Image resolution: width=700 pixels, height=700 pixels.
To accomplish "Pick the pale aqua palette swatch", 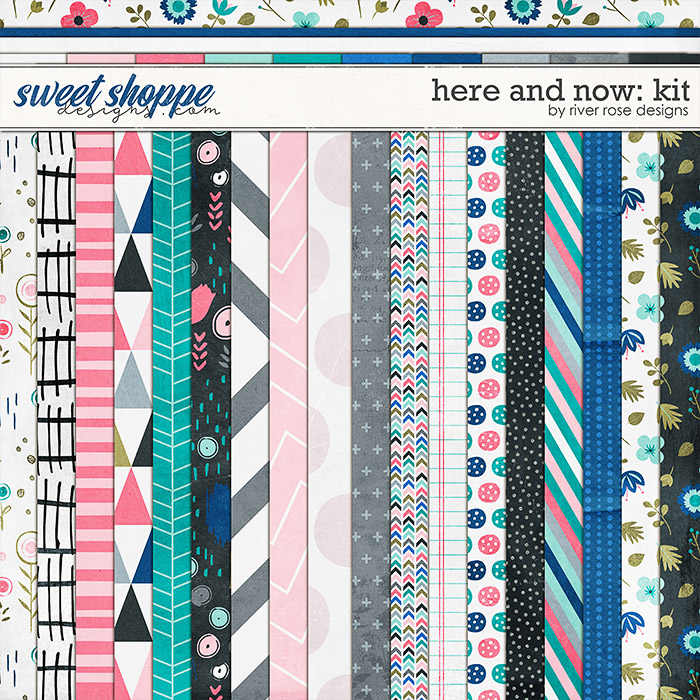I will [239, 58].
